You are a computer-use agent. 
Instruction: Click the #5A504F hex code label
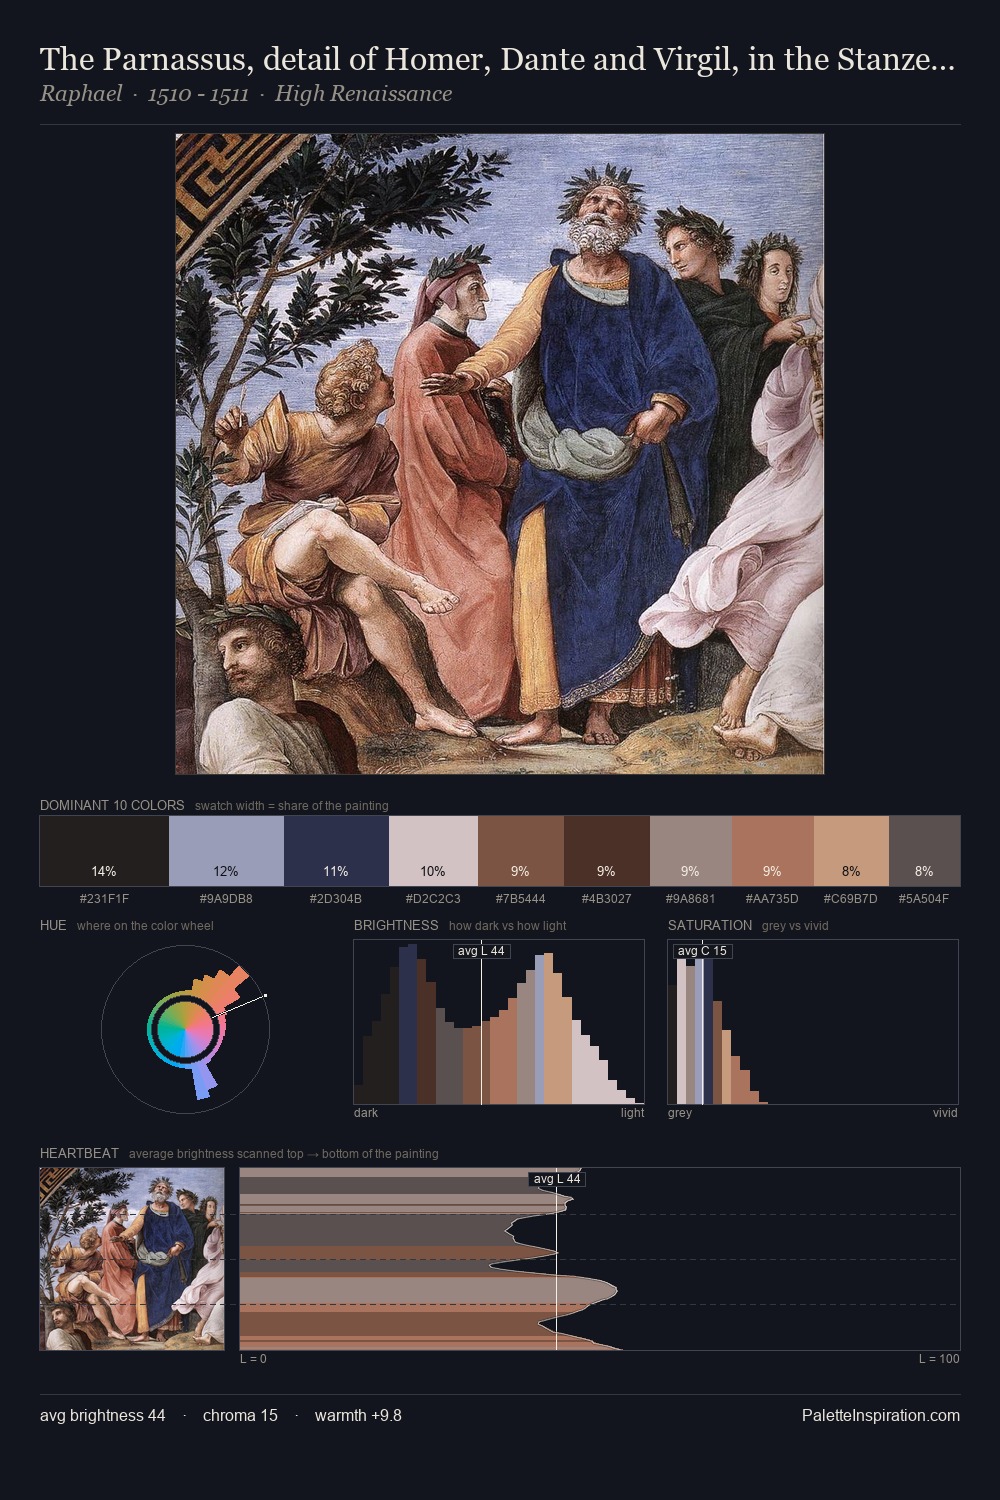point(924,898)
